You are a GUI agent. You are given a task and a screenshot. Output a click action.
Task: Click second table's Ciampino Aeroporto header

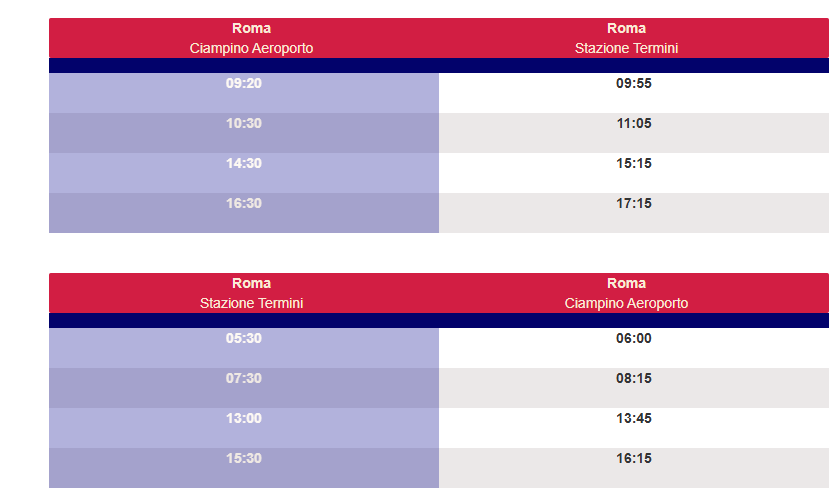click(x=626, y=303)
